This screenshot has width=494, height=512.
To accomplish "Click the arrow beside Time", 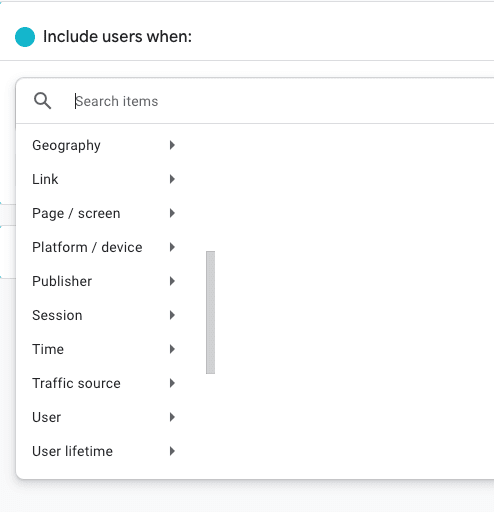I will 172,349.
